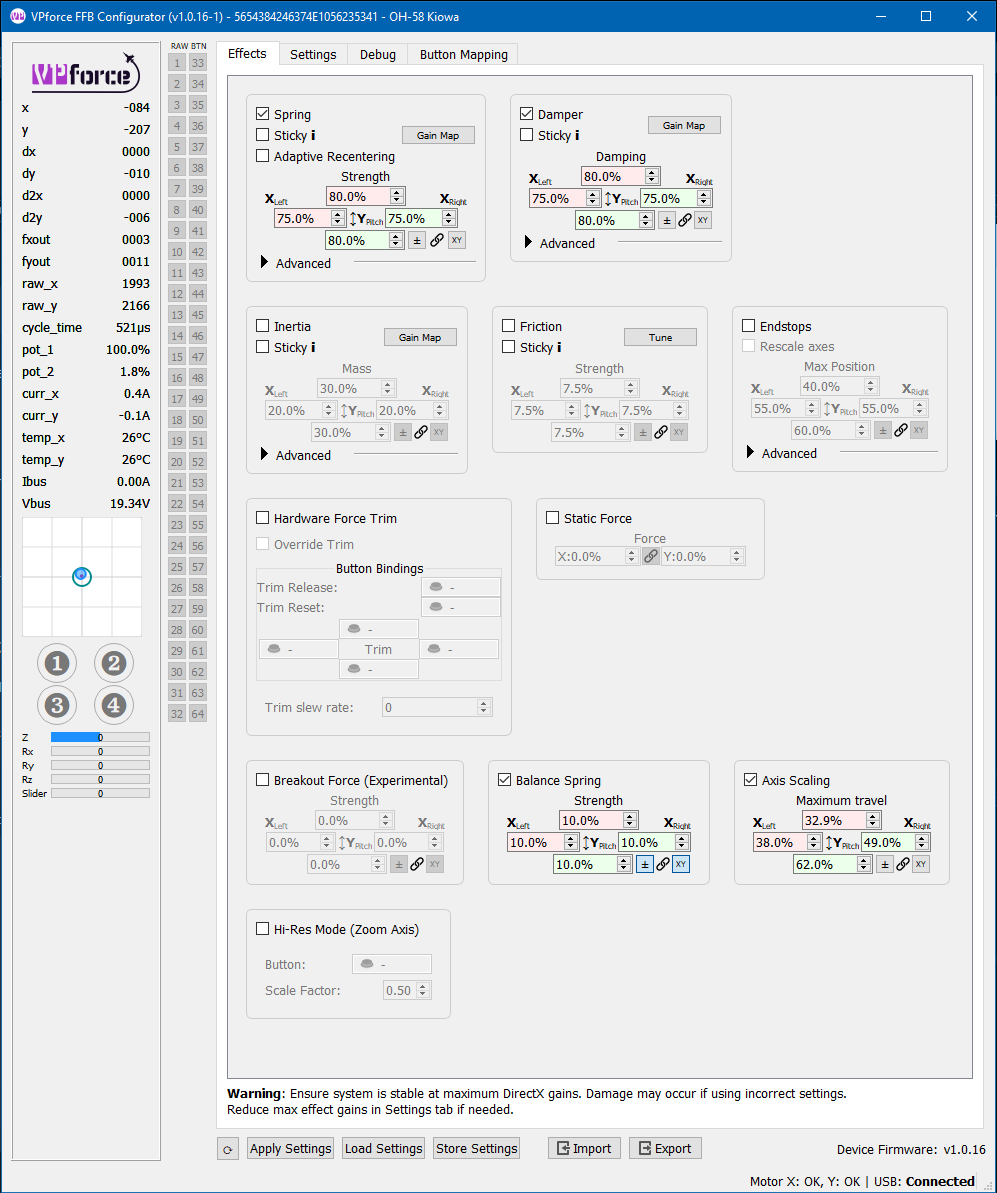
Task: Click the Balance Spring chain link icon
Action: click(663, 864)
